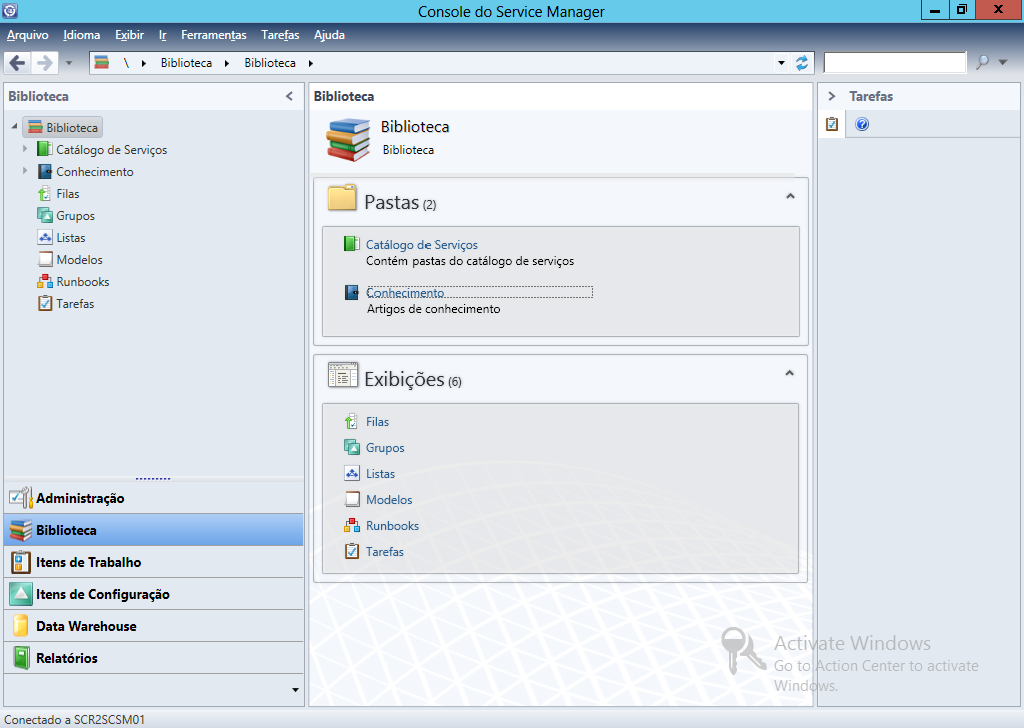Screen dimensions: 1024x728
Task: Open the Ajuda menu
Action: (x=329, y=35)
